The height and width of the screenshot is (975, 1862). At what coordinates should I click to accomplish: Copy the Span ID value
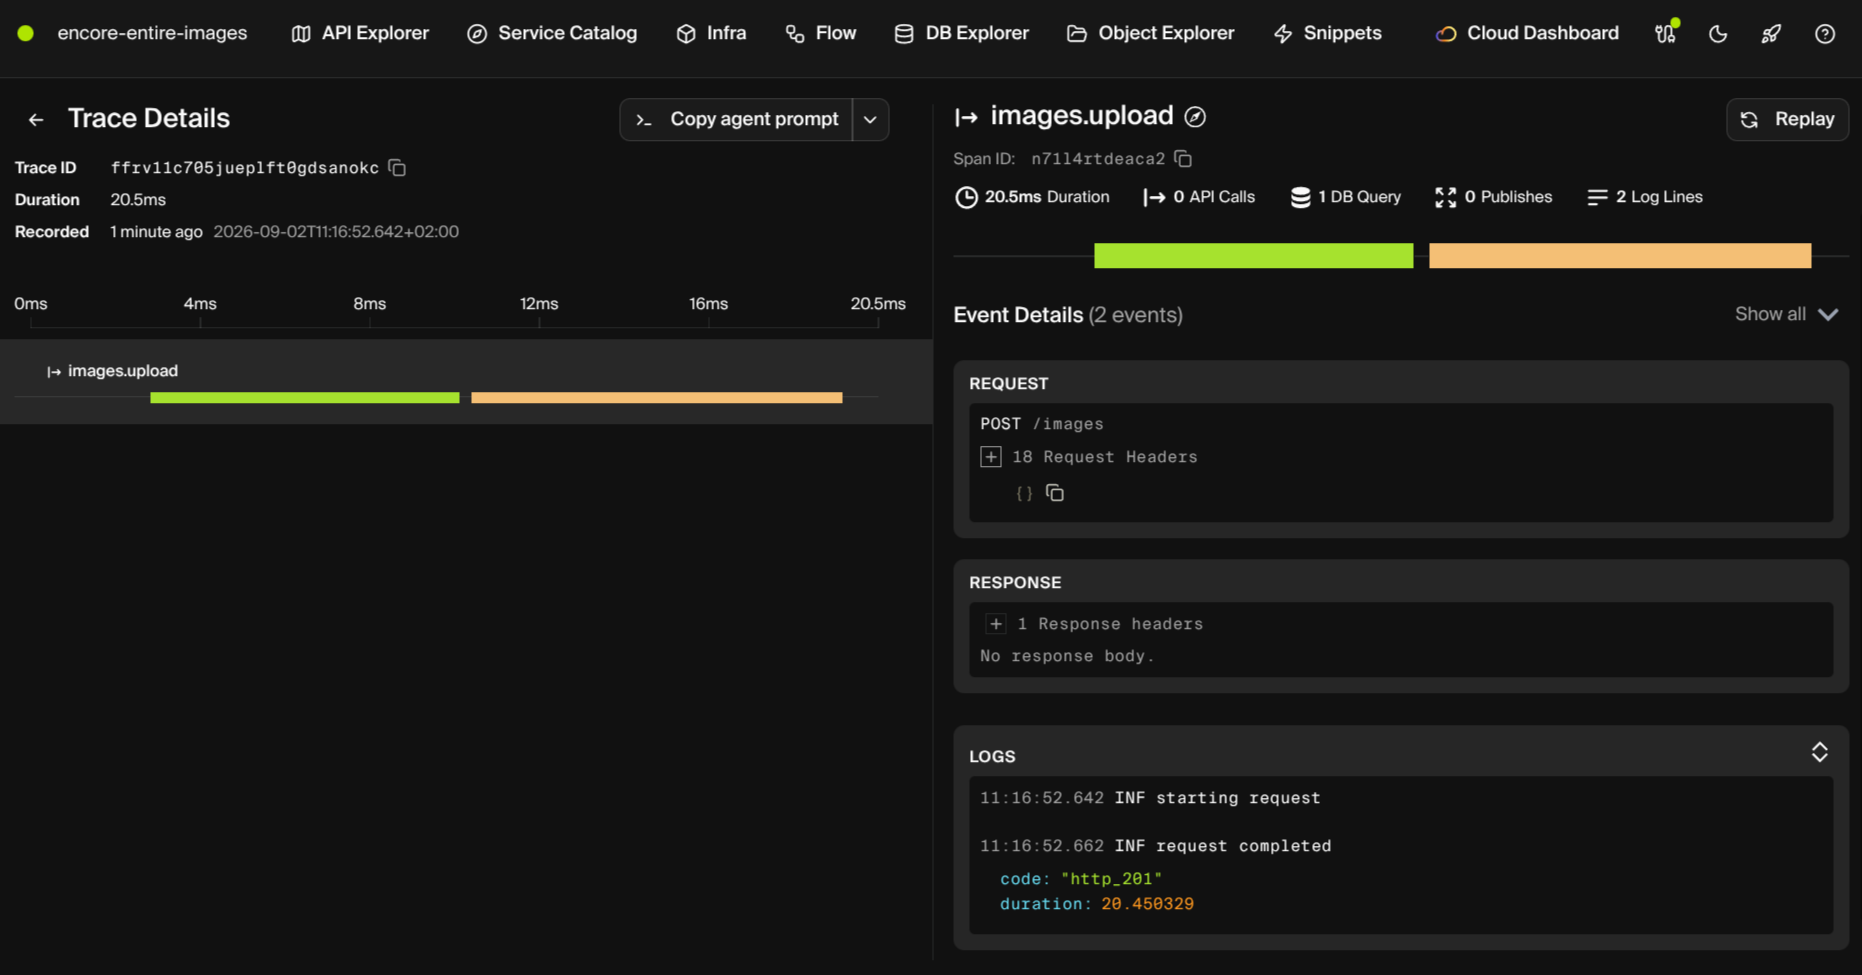[1183, 159]
